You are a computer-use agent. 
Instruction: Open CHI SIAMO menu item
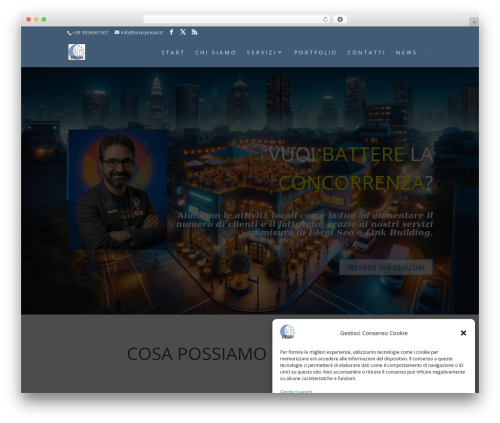(215, 52)
